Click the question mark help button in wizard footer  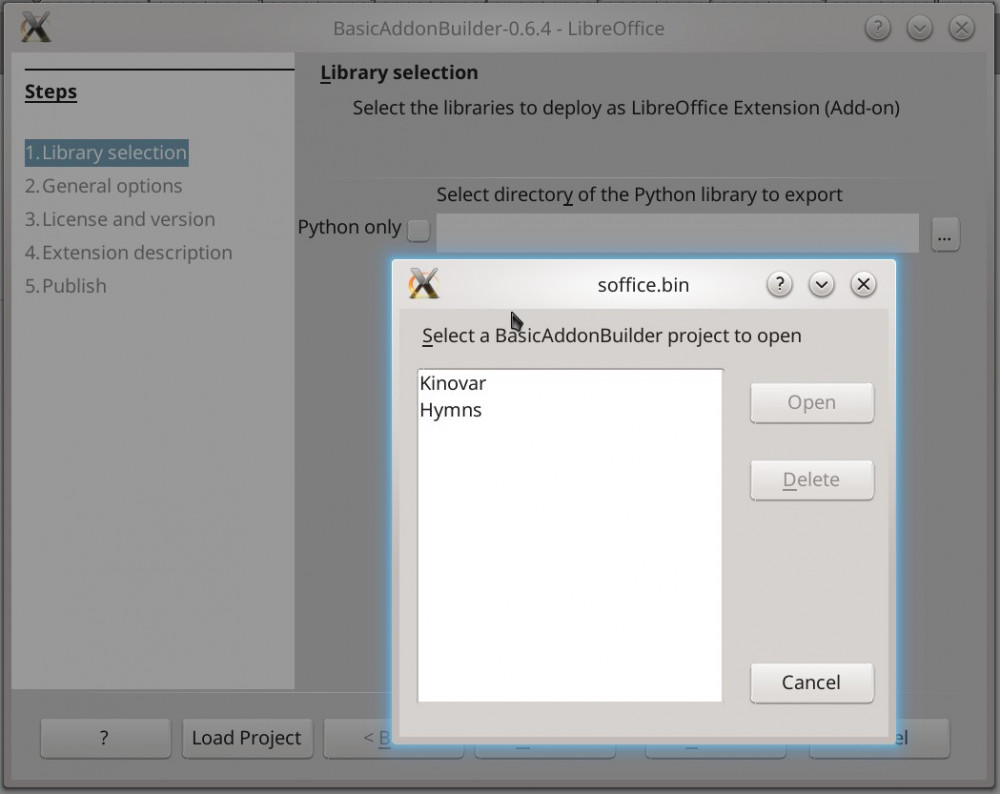click(x=105, y=738)
